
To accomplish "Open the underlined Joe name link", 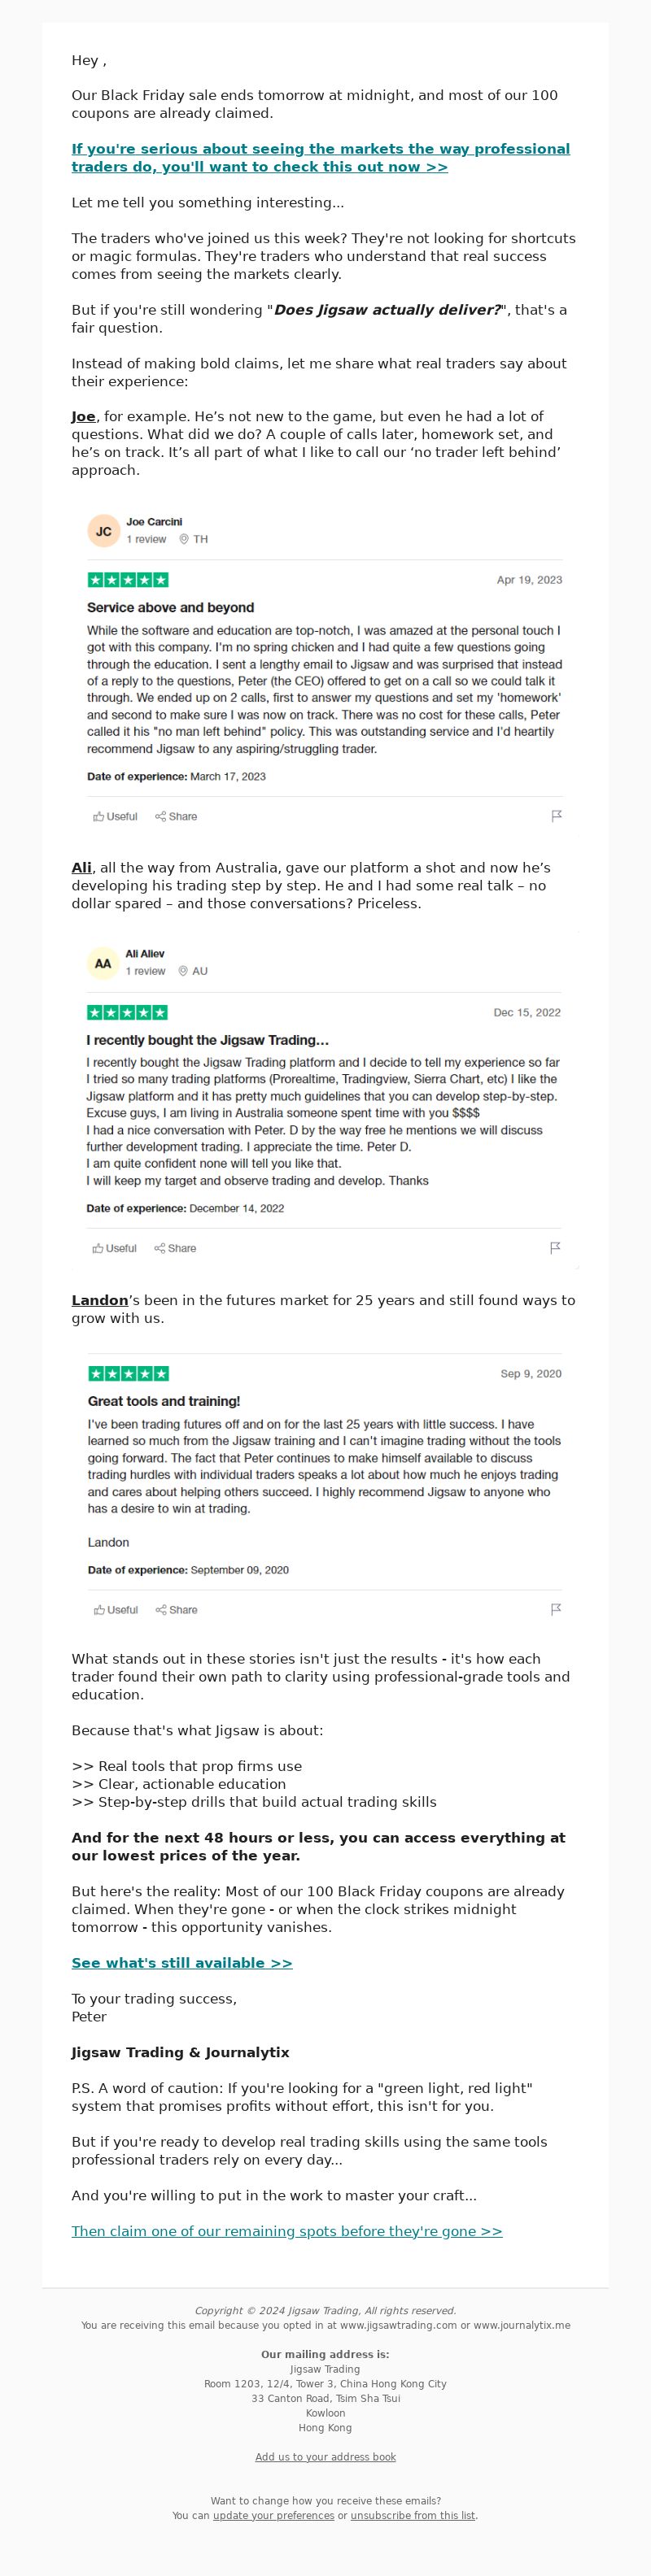I will (83, 416).
